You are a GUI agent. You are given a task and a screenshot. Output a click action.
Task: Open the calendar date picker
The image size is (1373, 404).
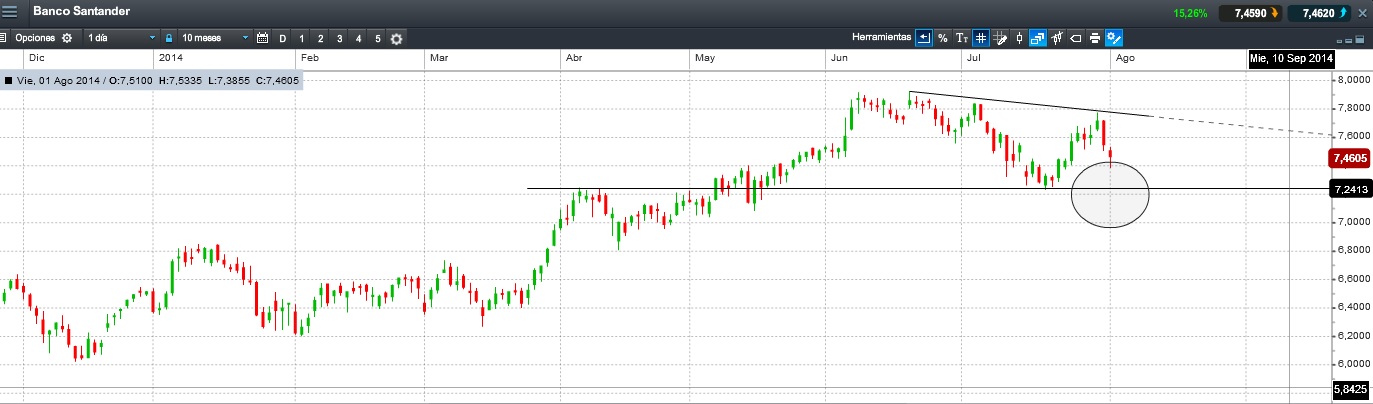tap(263, 38)
